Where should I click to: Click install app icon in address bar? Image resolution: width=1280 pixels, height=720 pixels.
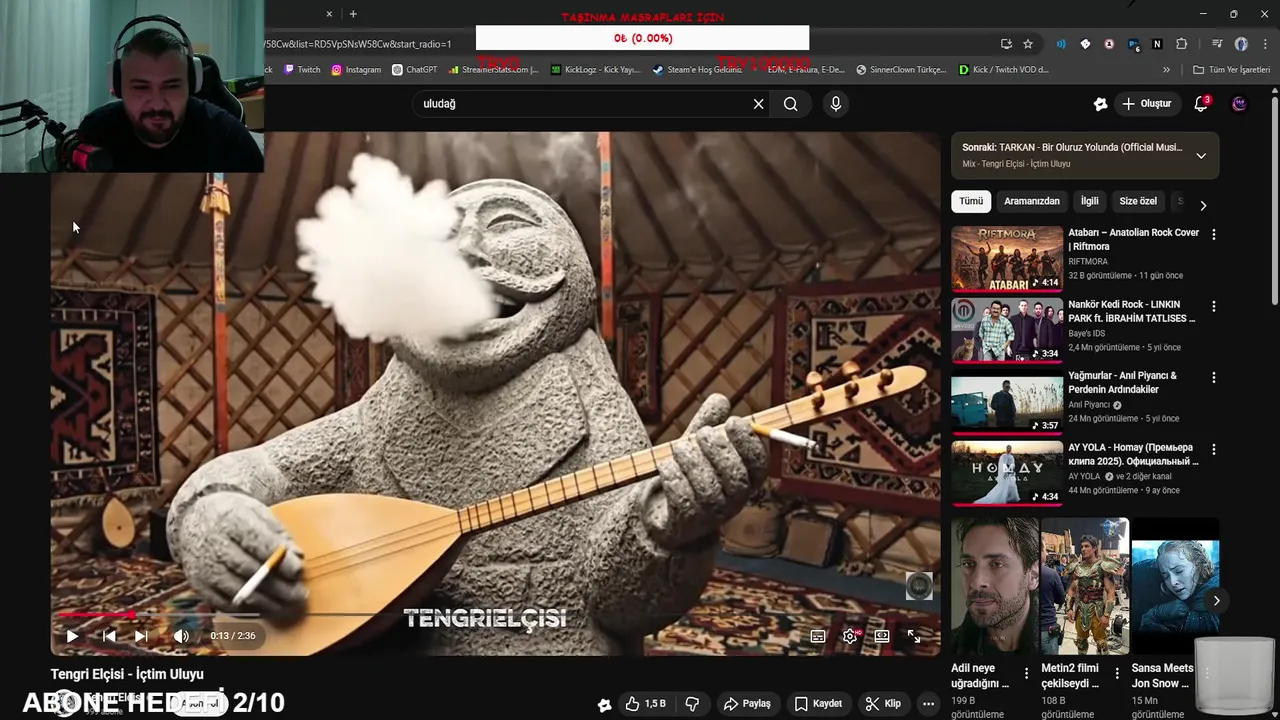pos(1006,44)
